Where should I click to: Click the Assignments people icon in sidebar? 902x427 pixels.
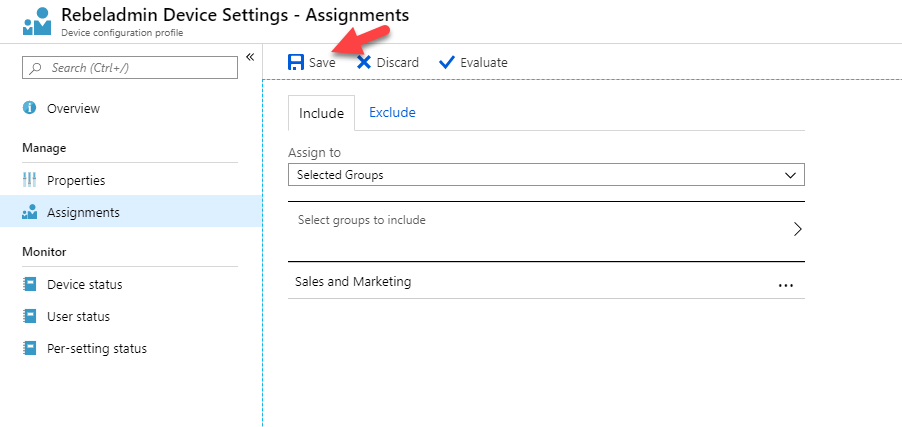tap(29, 212)
